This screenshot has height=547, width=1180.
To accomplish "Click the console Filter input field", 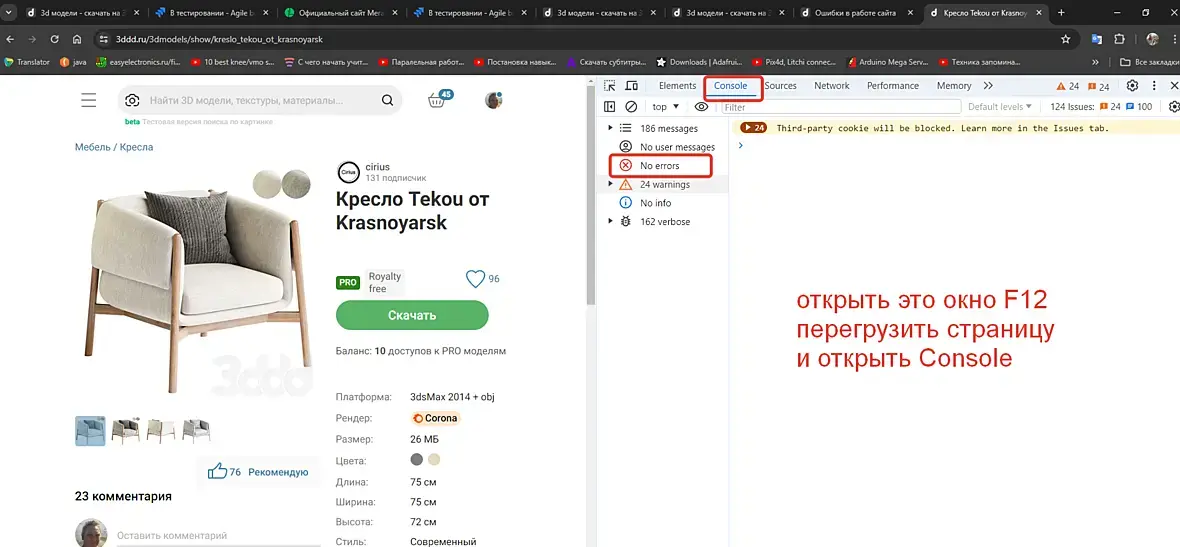I will click(x=841, y=107).
